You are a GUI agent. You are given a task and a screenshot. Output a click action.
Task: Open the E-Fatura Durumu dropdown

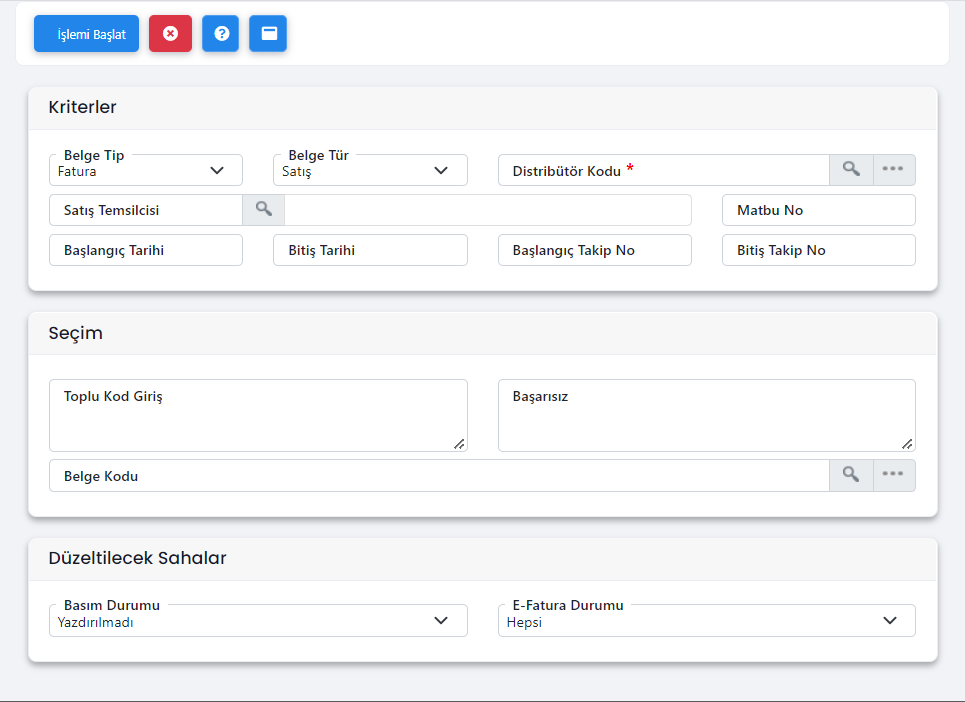point(707,620)
